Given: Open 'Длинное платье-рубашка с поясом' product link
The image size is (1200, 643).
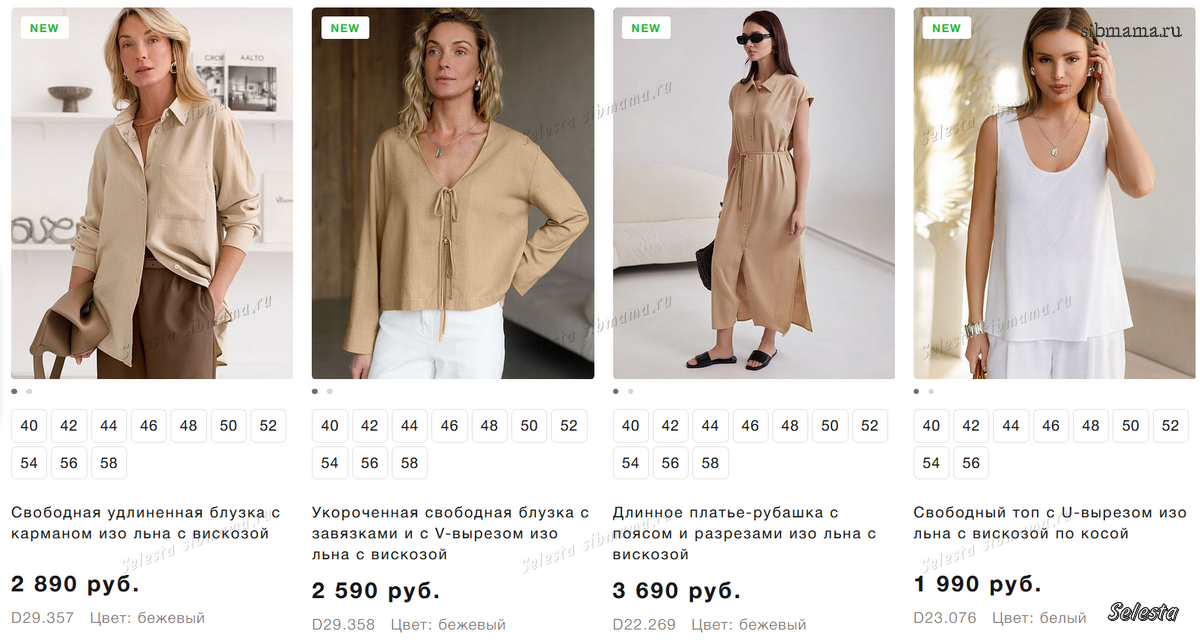Looking at the screenshot, I should [745, 533].
